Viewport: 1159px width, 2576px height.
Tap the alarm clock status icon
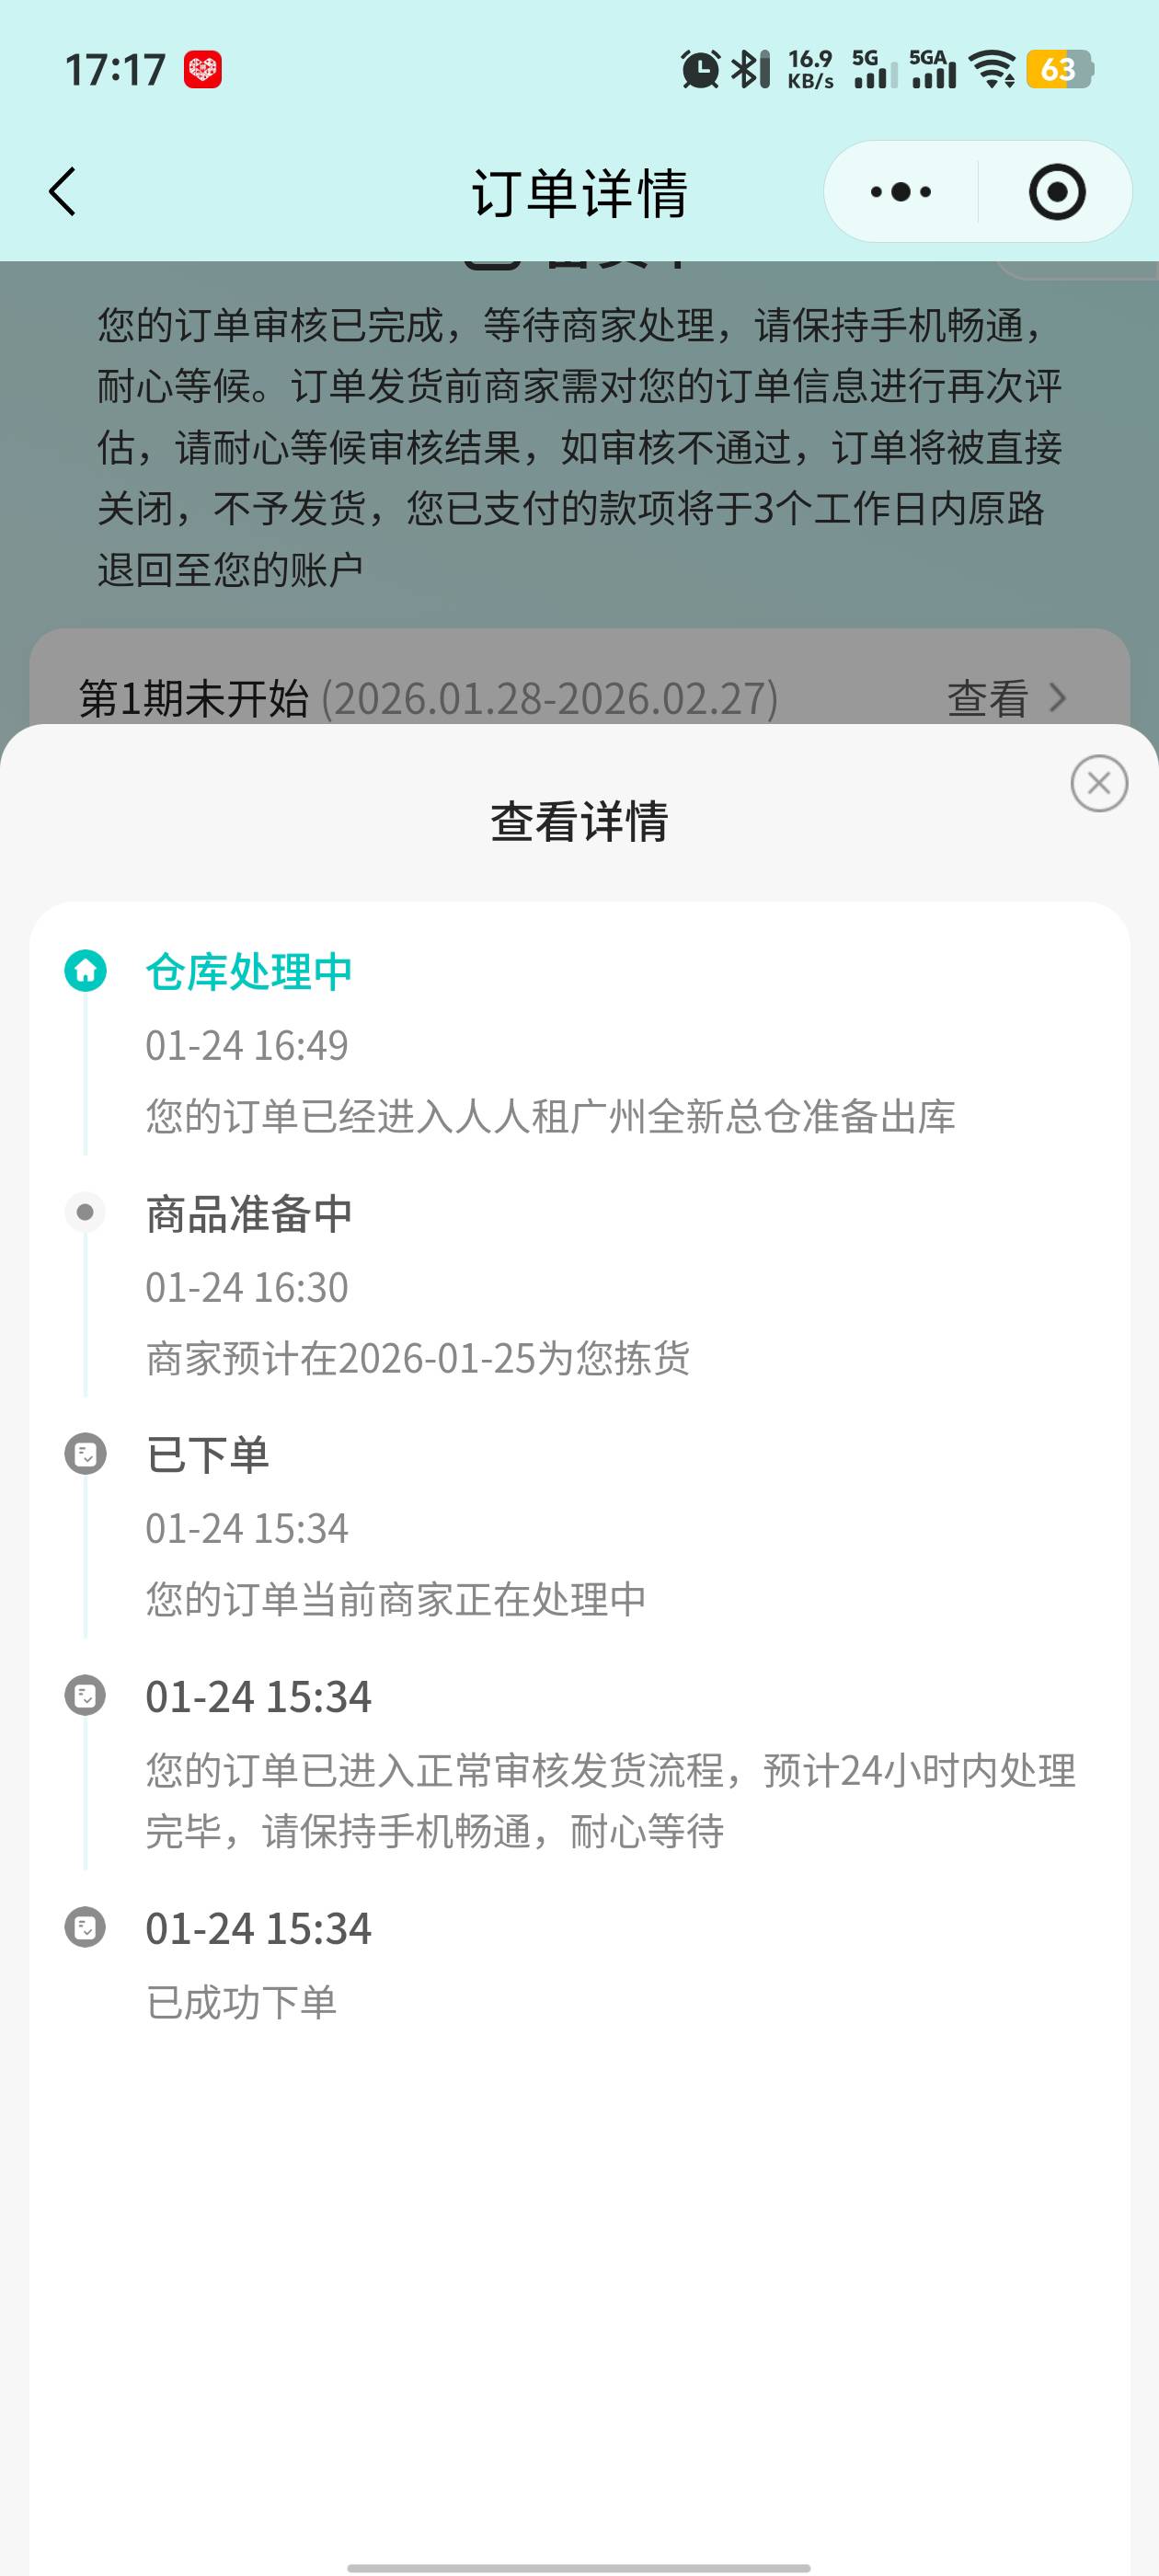(700, 70)
